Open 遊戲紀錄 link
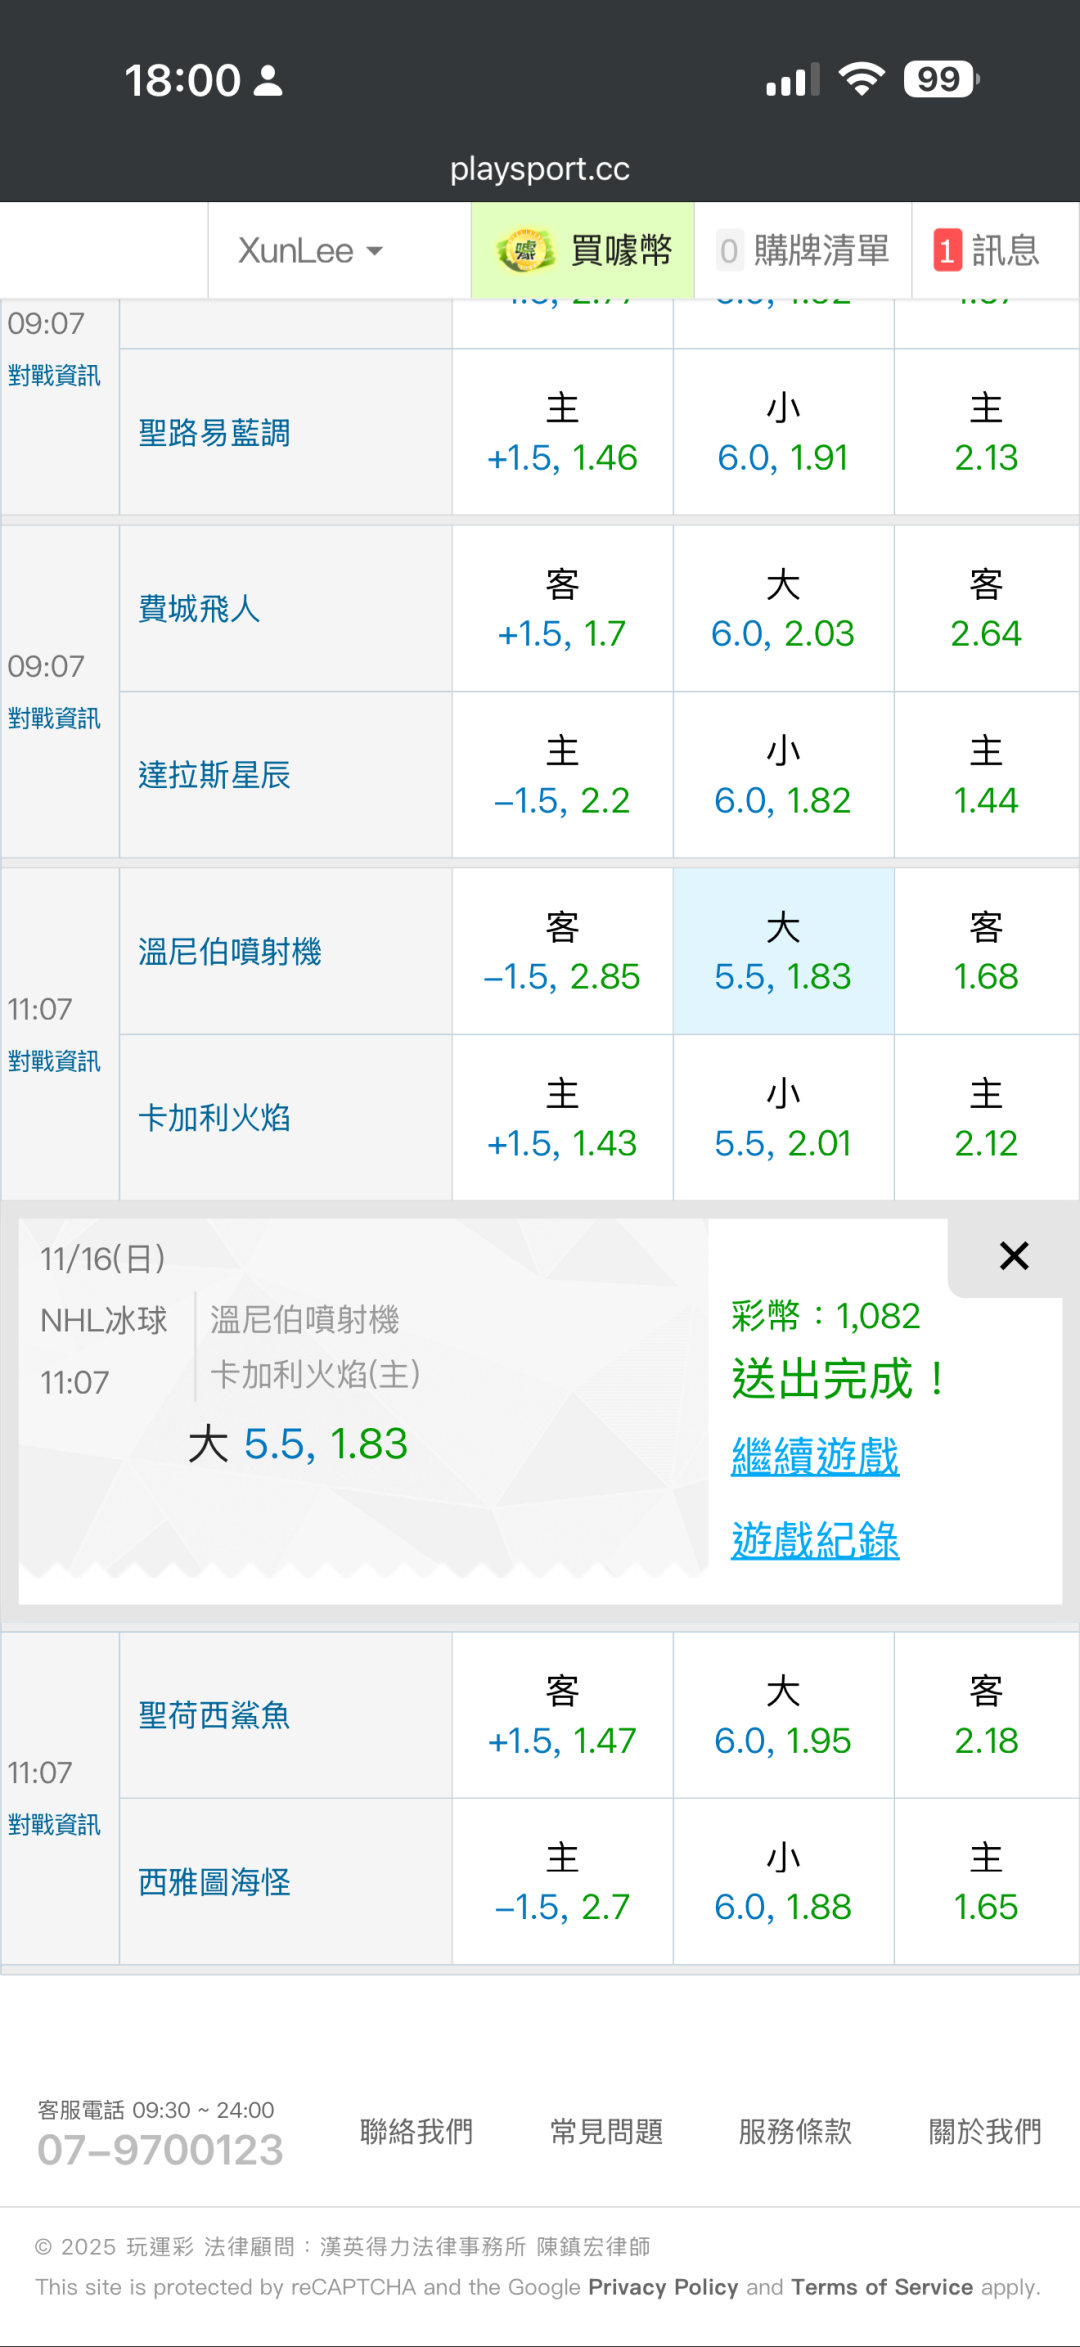The height and width of the screenshot is (2347, 1080). [x=815, y=1540]
